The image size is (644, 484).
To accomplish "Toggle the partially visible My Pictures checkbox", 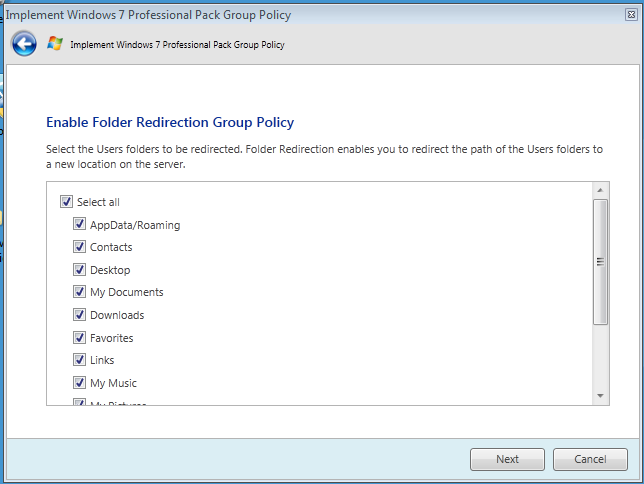I will pyautogui.click(x=80, y=403).
